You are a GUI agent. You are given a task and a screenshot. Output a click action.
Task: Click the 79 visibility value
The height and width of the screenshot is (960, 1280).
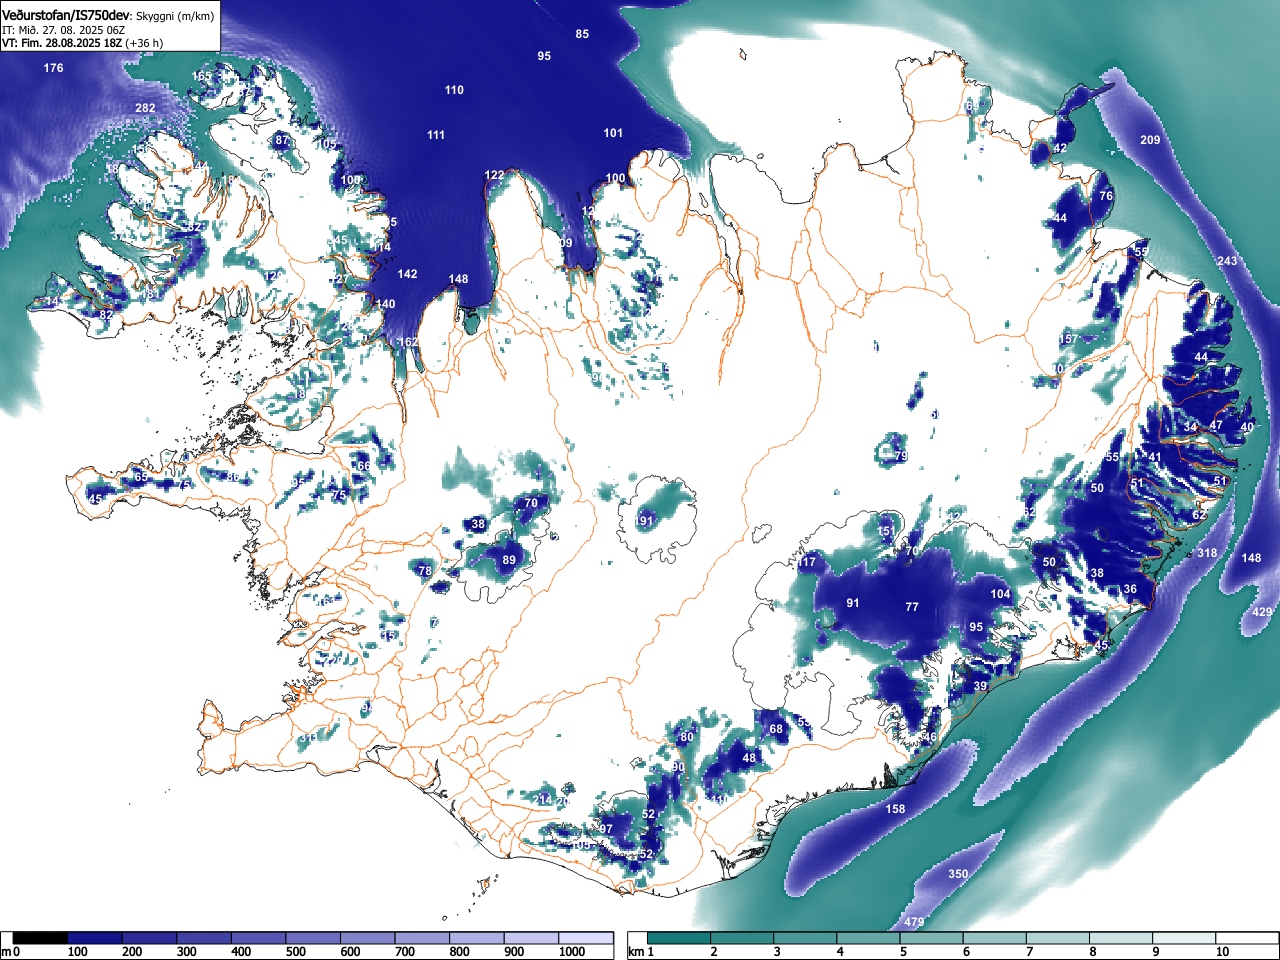901,456
